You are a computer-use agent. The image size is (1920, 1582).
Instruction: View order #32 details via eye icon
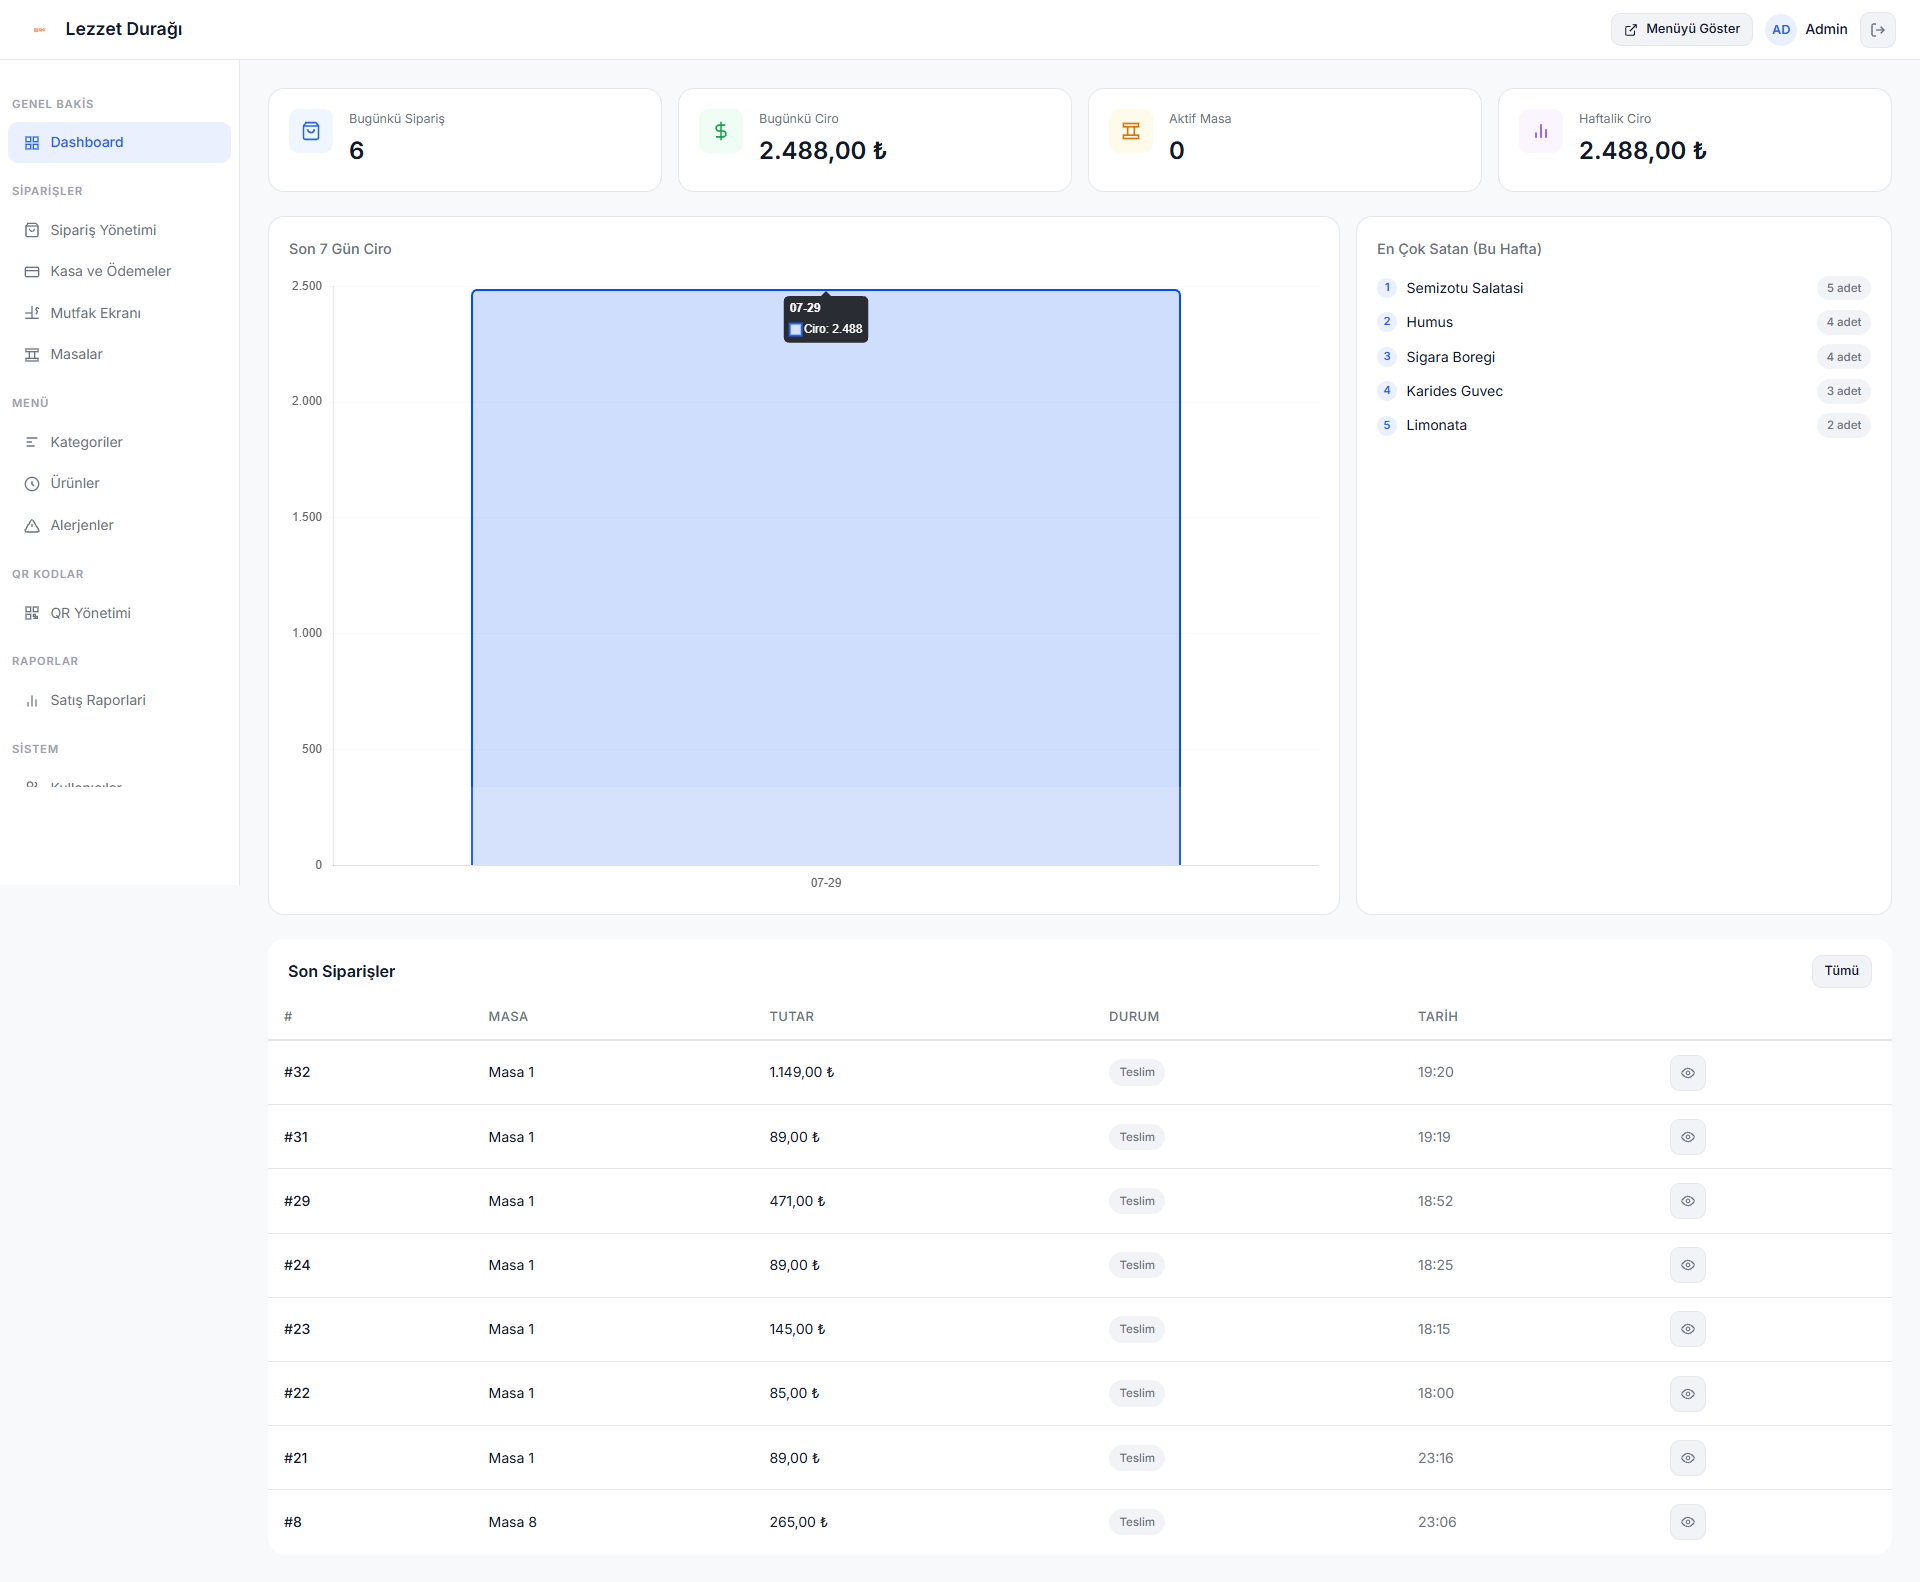pos(1688,1073)
